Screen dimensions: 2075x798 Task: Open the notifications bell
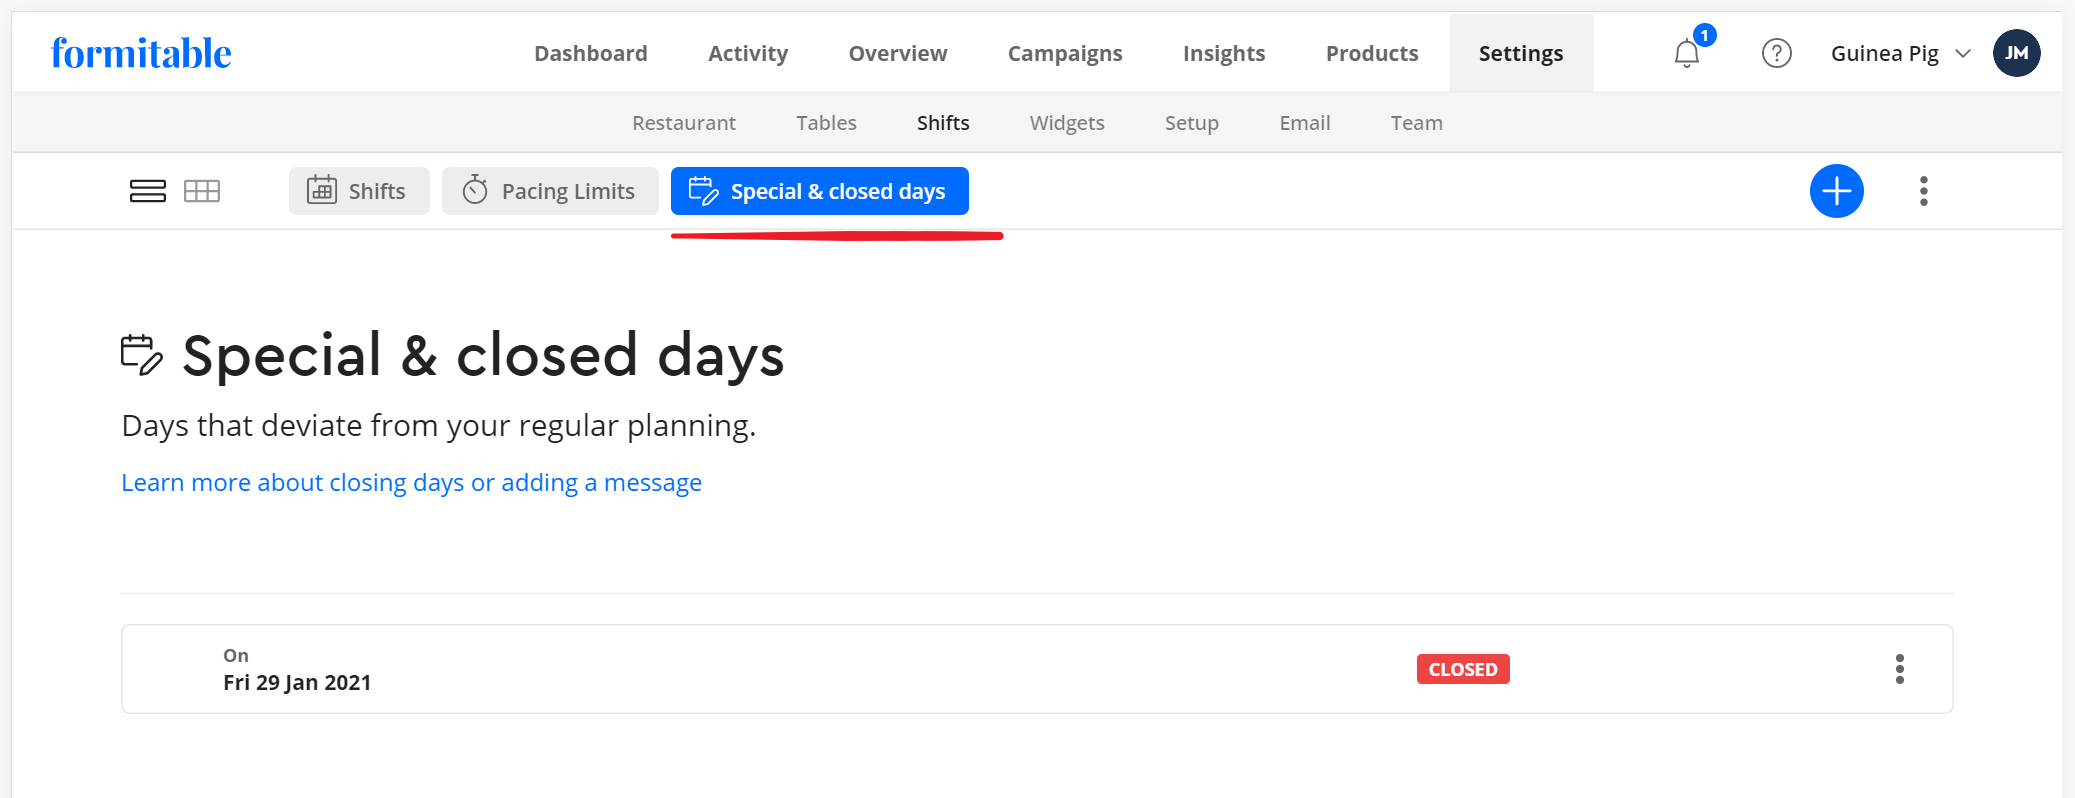[1687, 53]
